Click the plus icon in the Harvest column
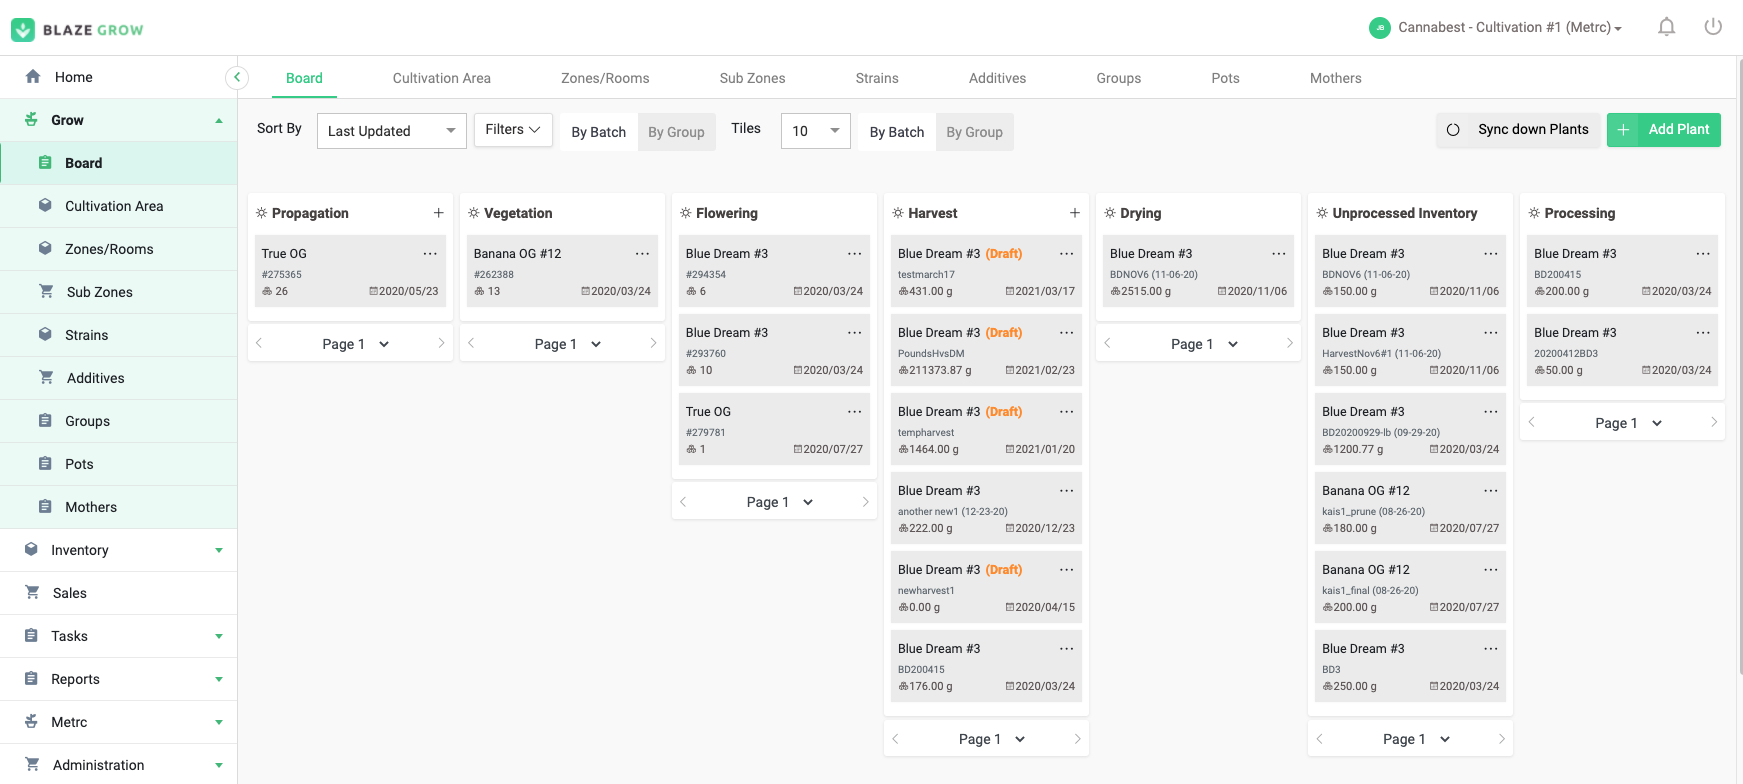Viewport: 1743px width, 784px height. 1074,213
